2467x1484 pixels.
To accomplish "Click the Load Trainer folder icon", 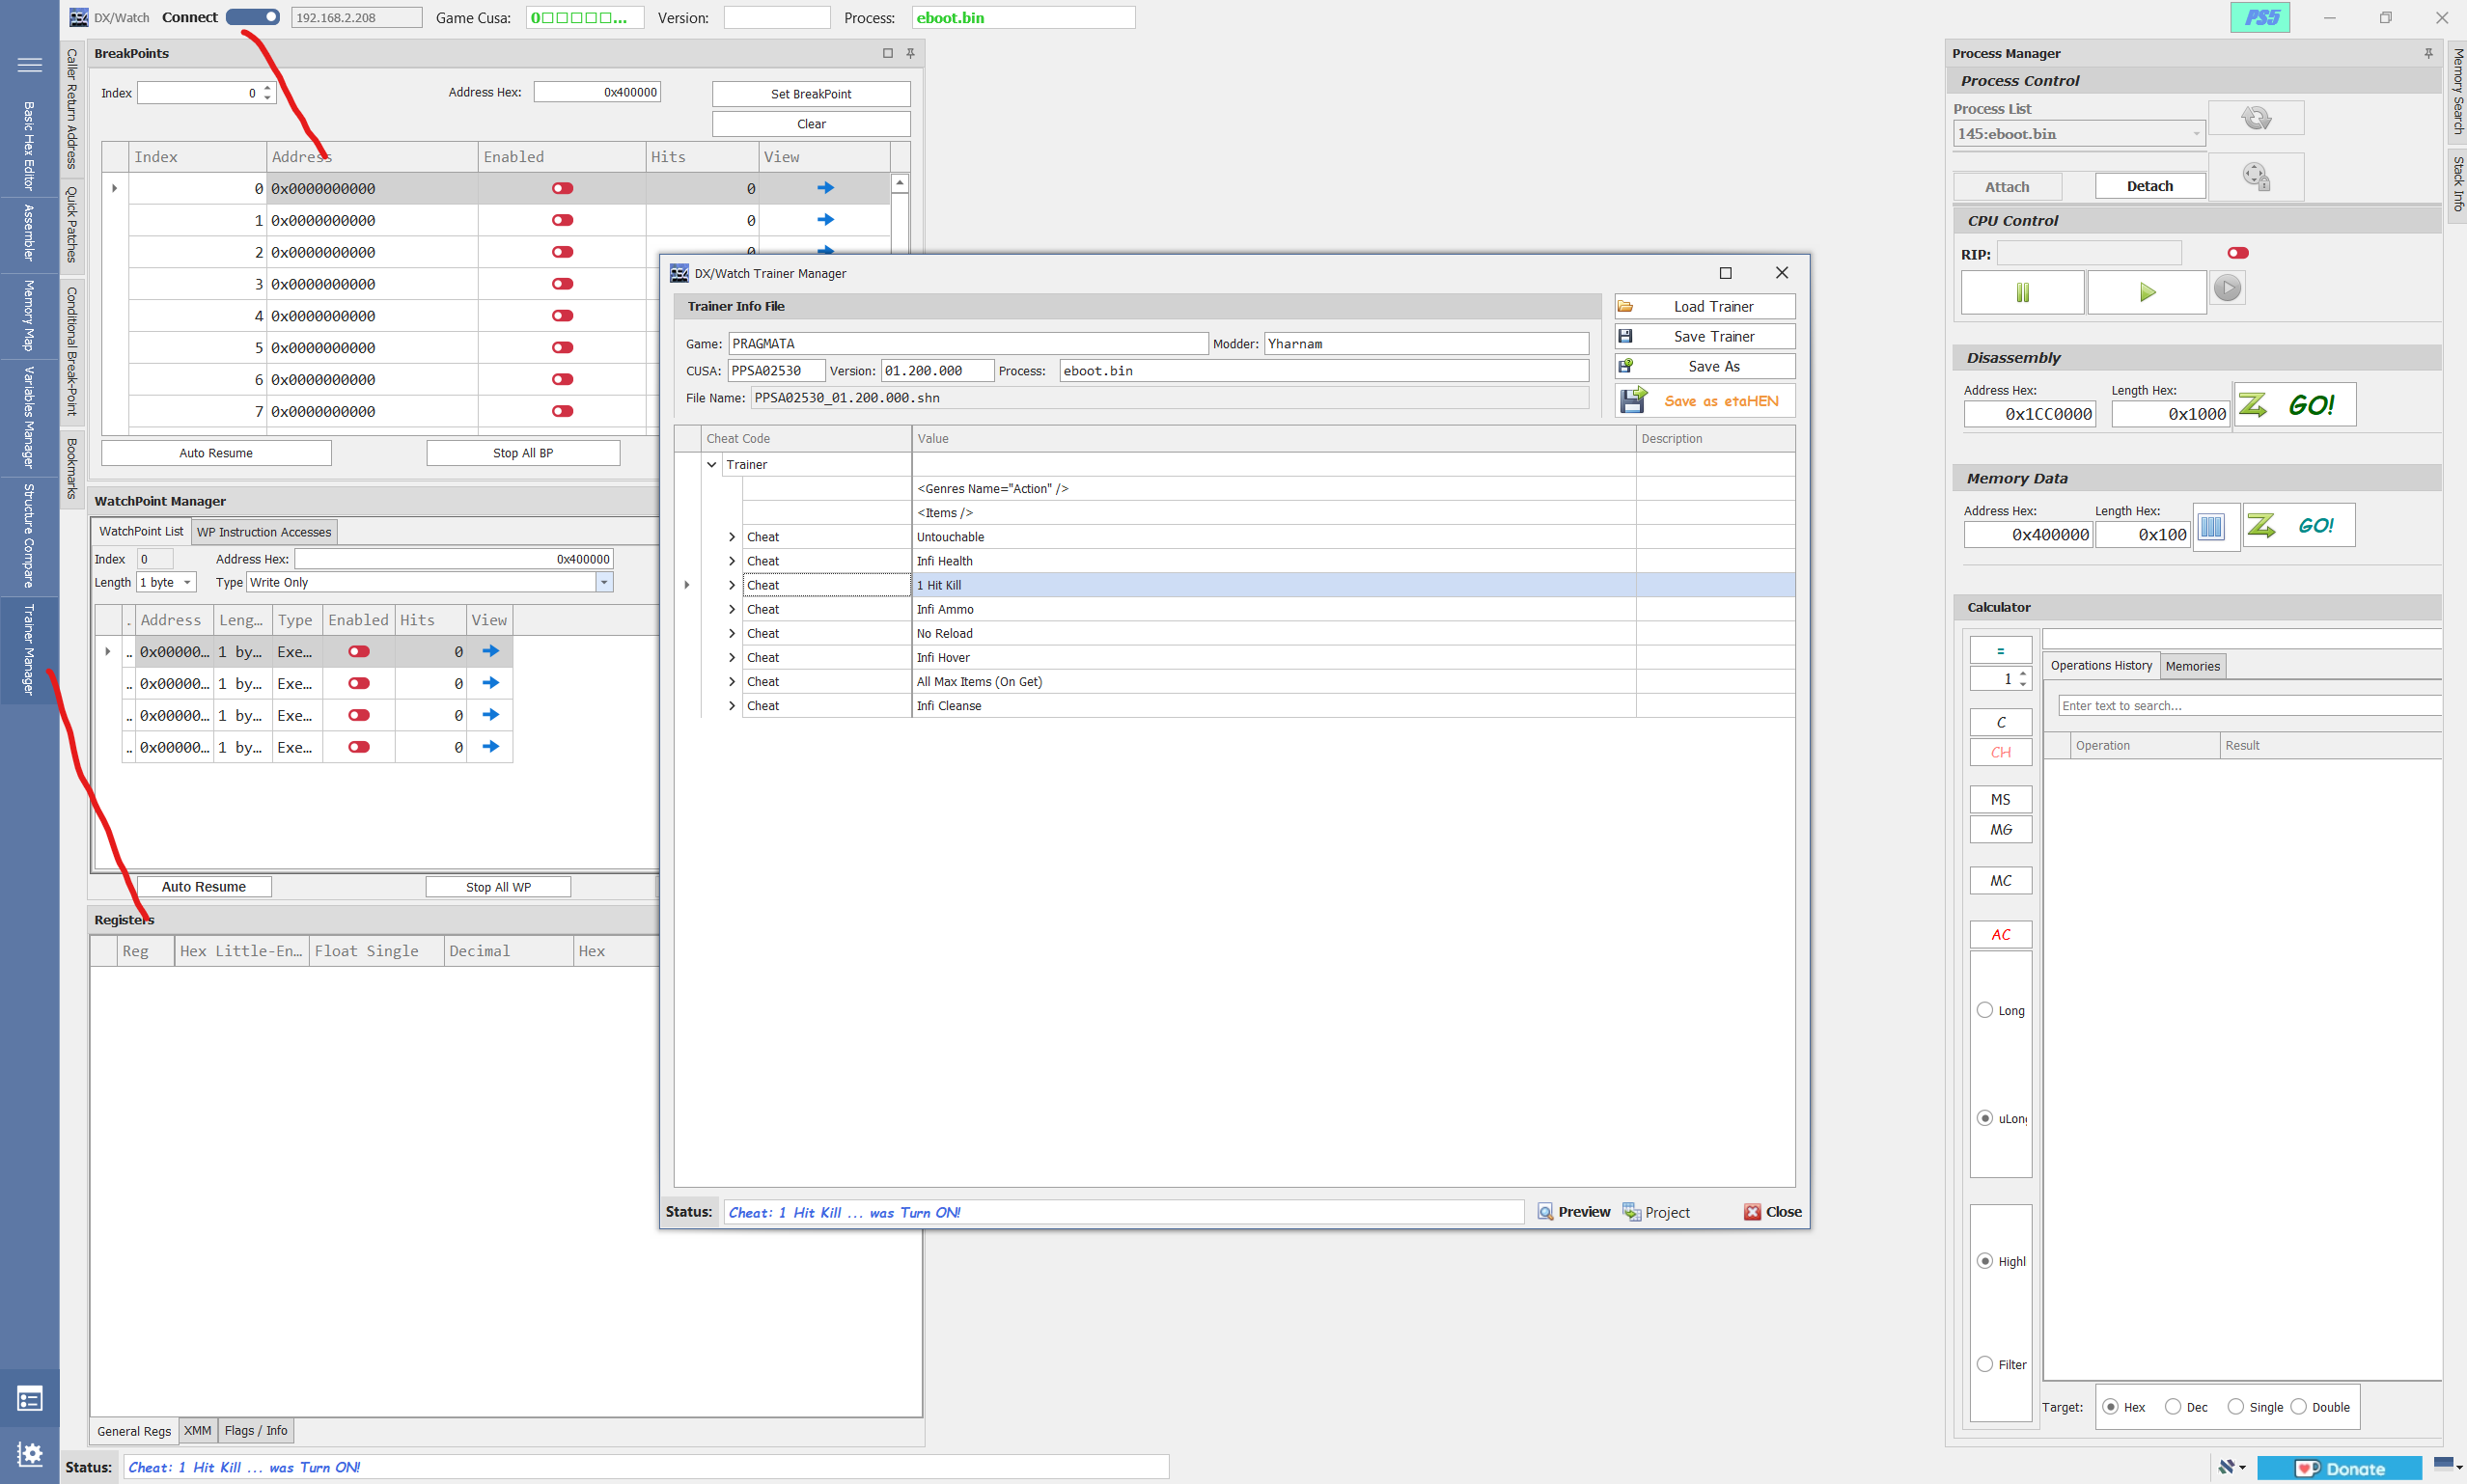I will [1625, 307].
